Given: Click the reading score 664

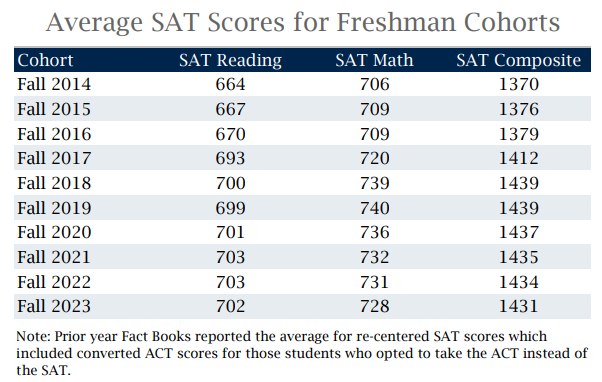Looking at the screenshot, I should [230, 84].
